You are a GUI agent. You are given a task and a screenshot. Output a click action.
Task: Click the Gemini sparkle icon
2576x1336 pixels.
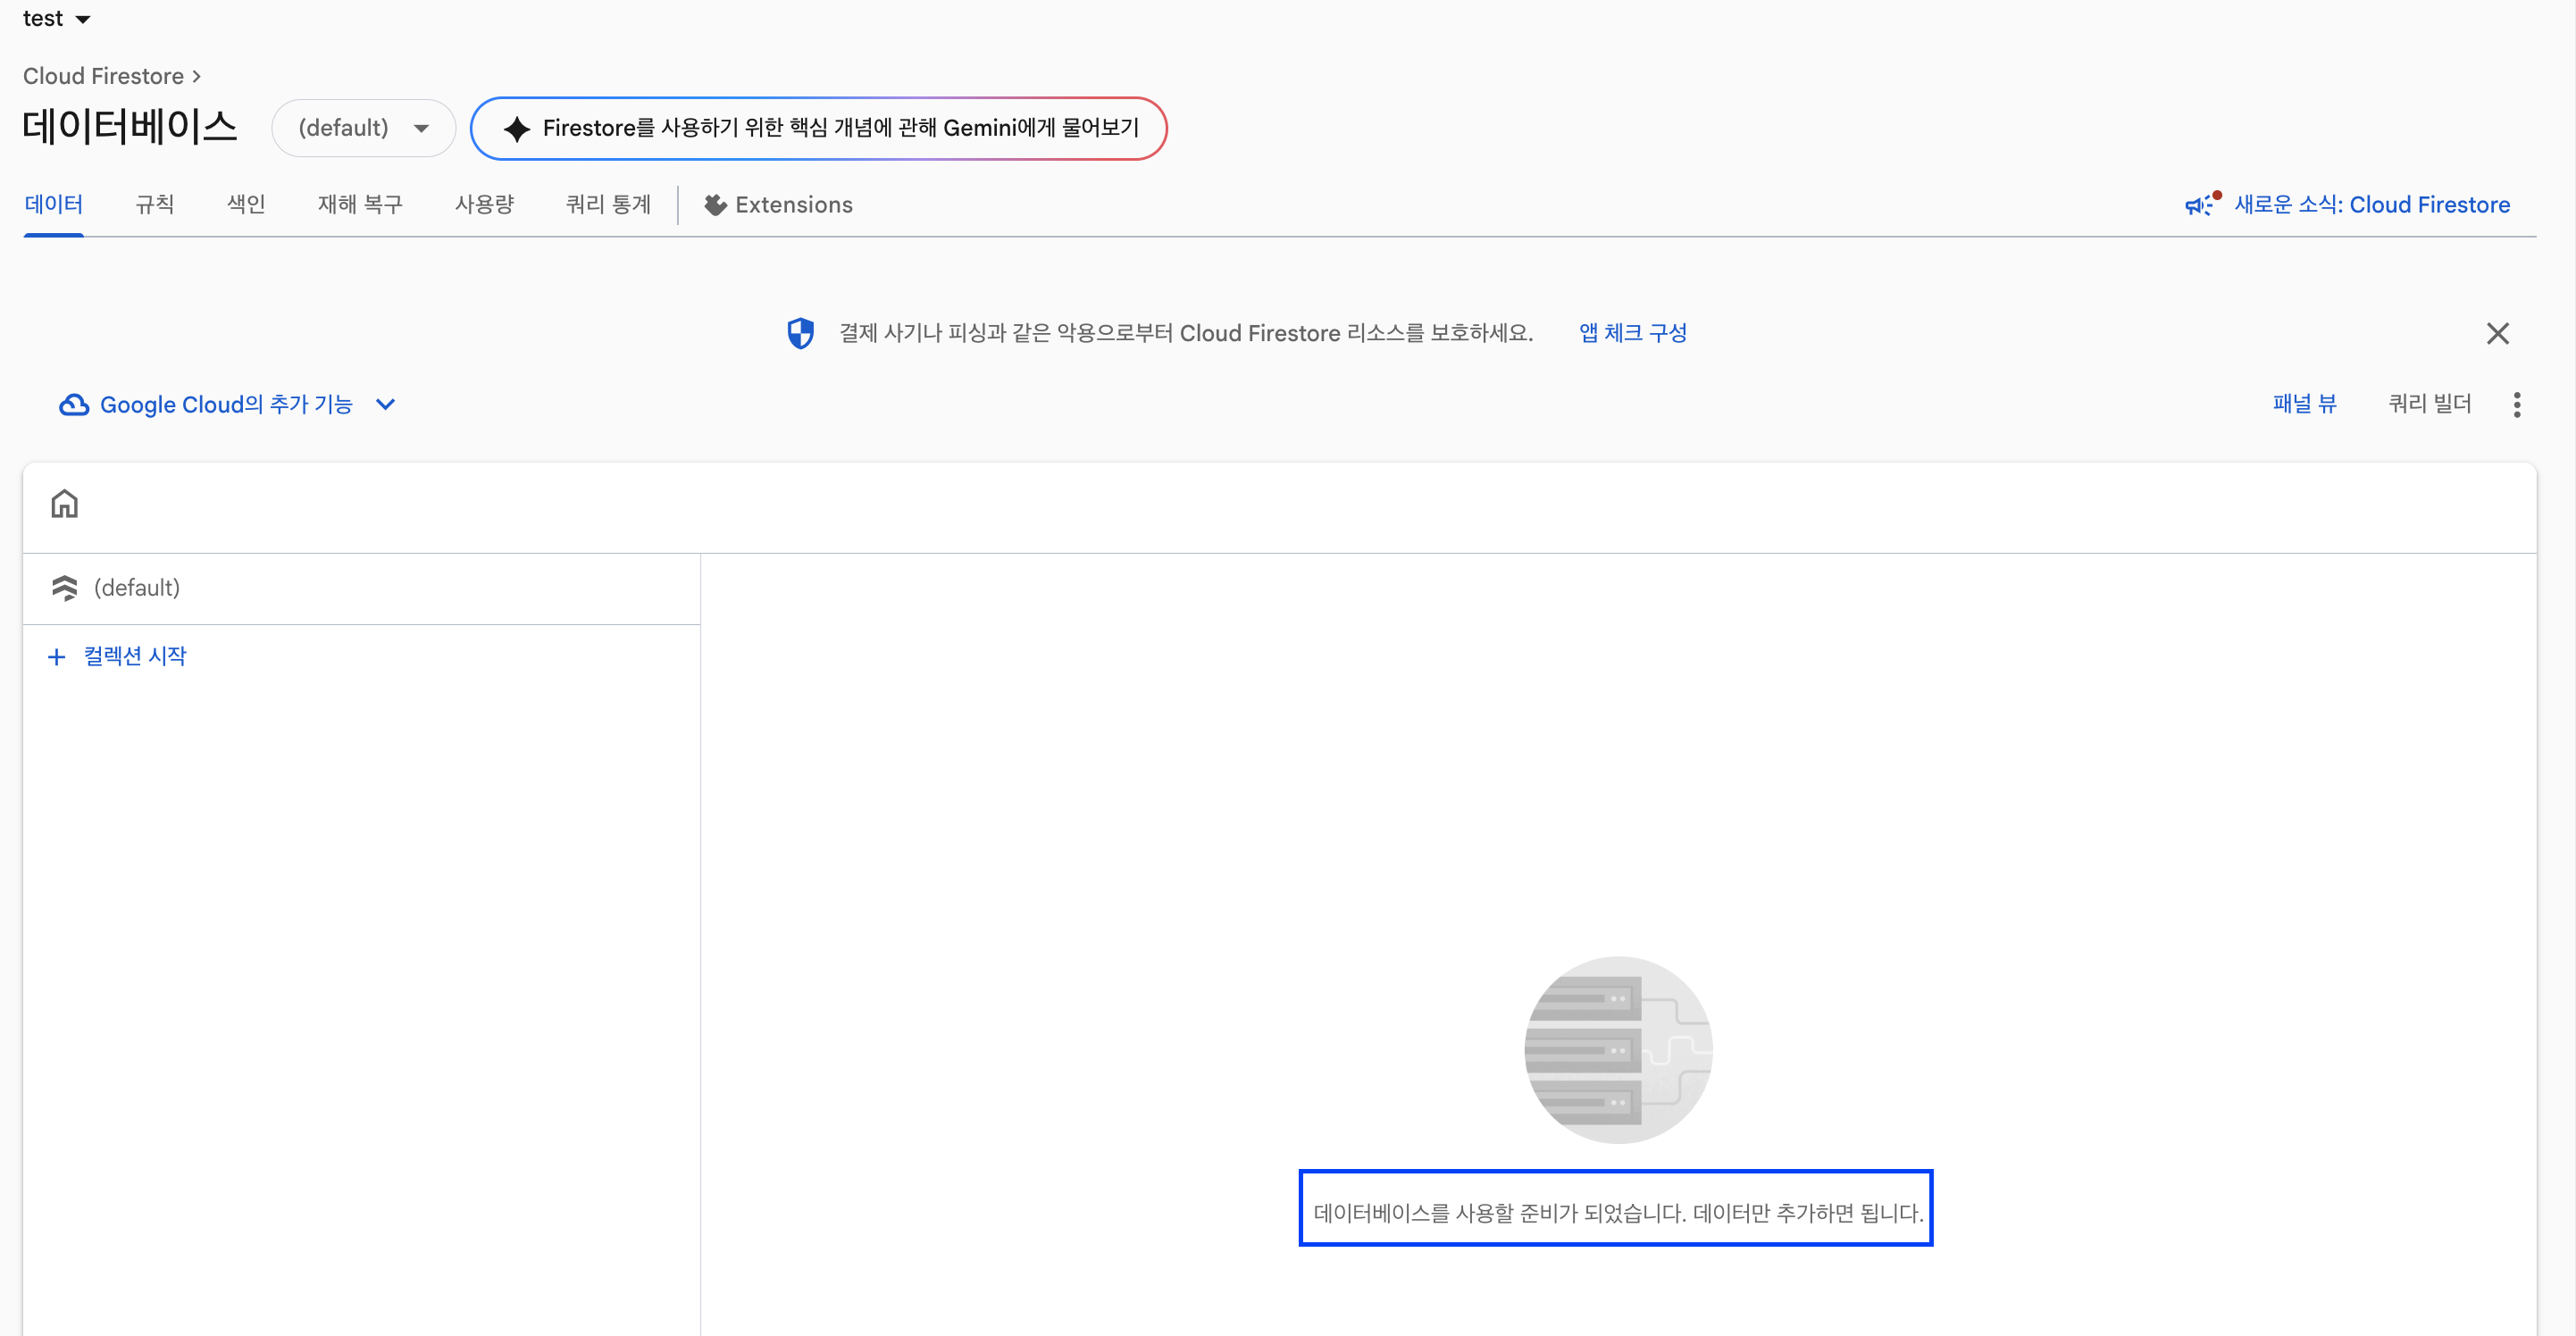pos(517,129)
